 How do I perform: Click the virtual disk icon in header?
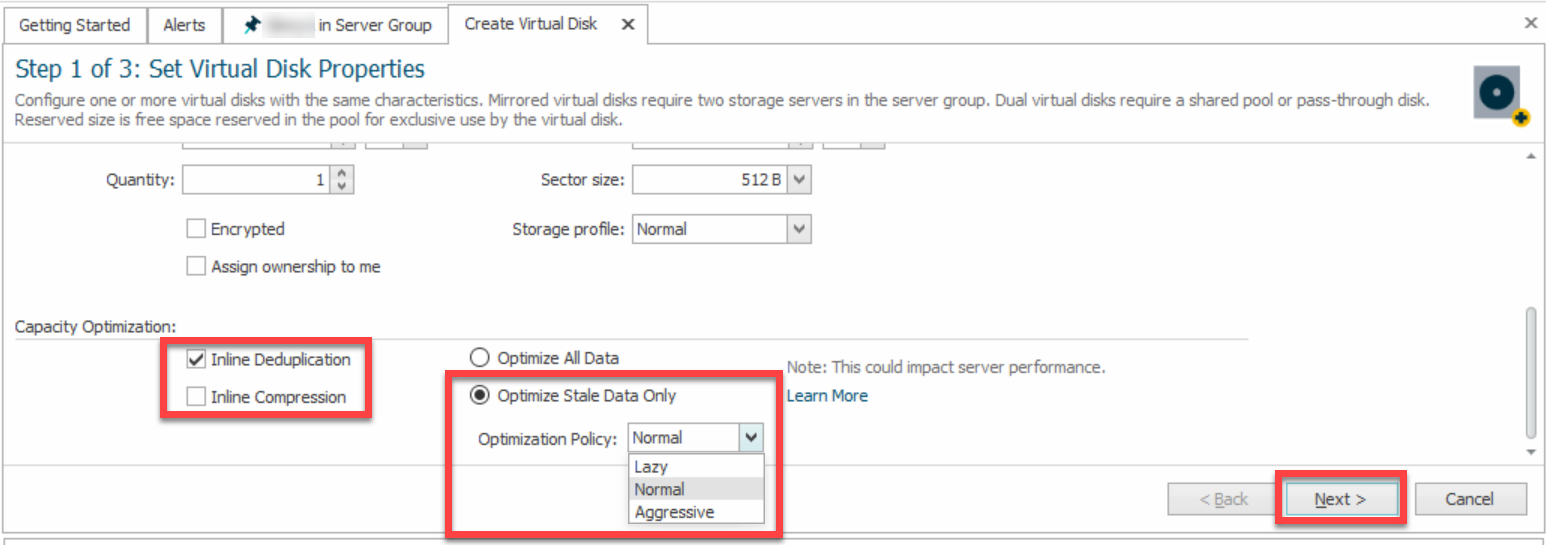[1497, 94]
